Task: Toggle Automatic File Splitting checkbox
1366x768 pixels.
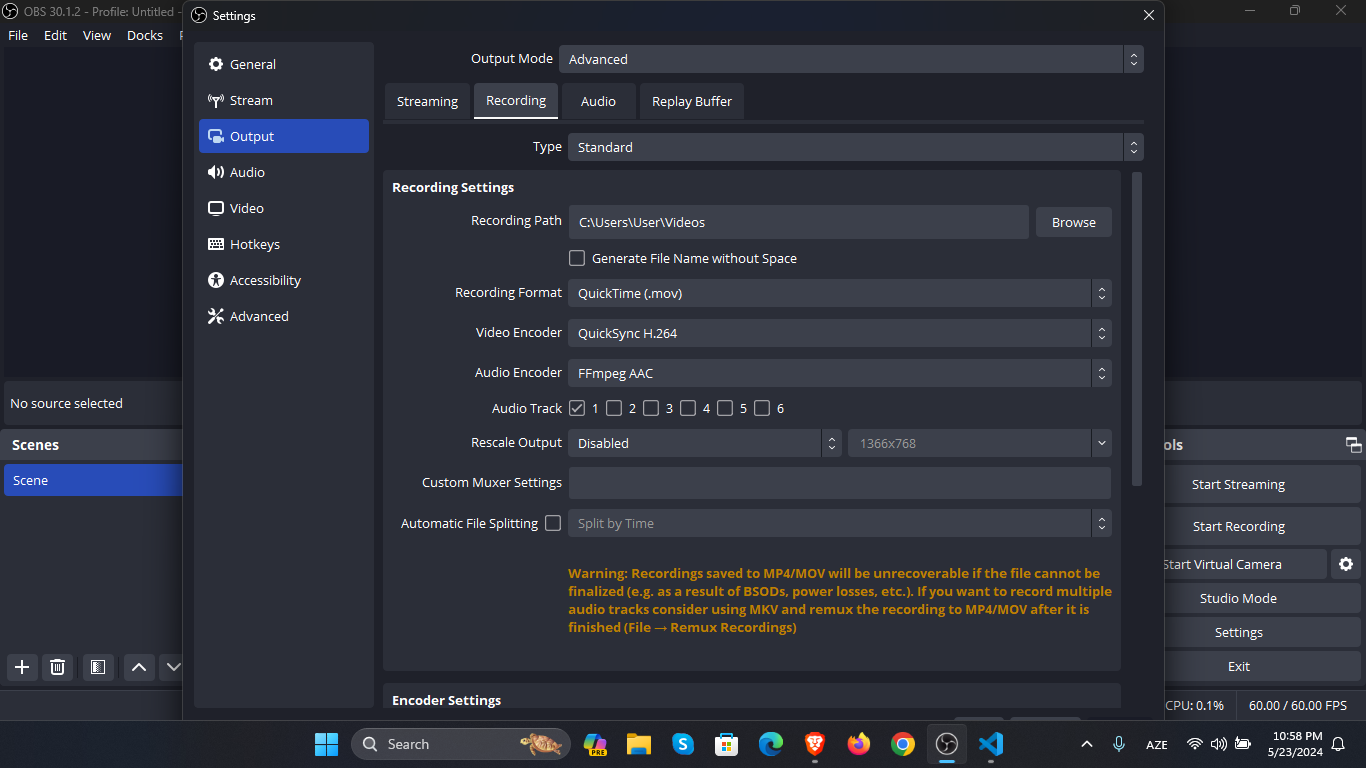Action: pos(553,523)
